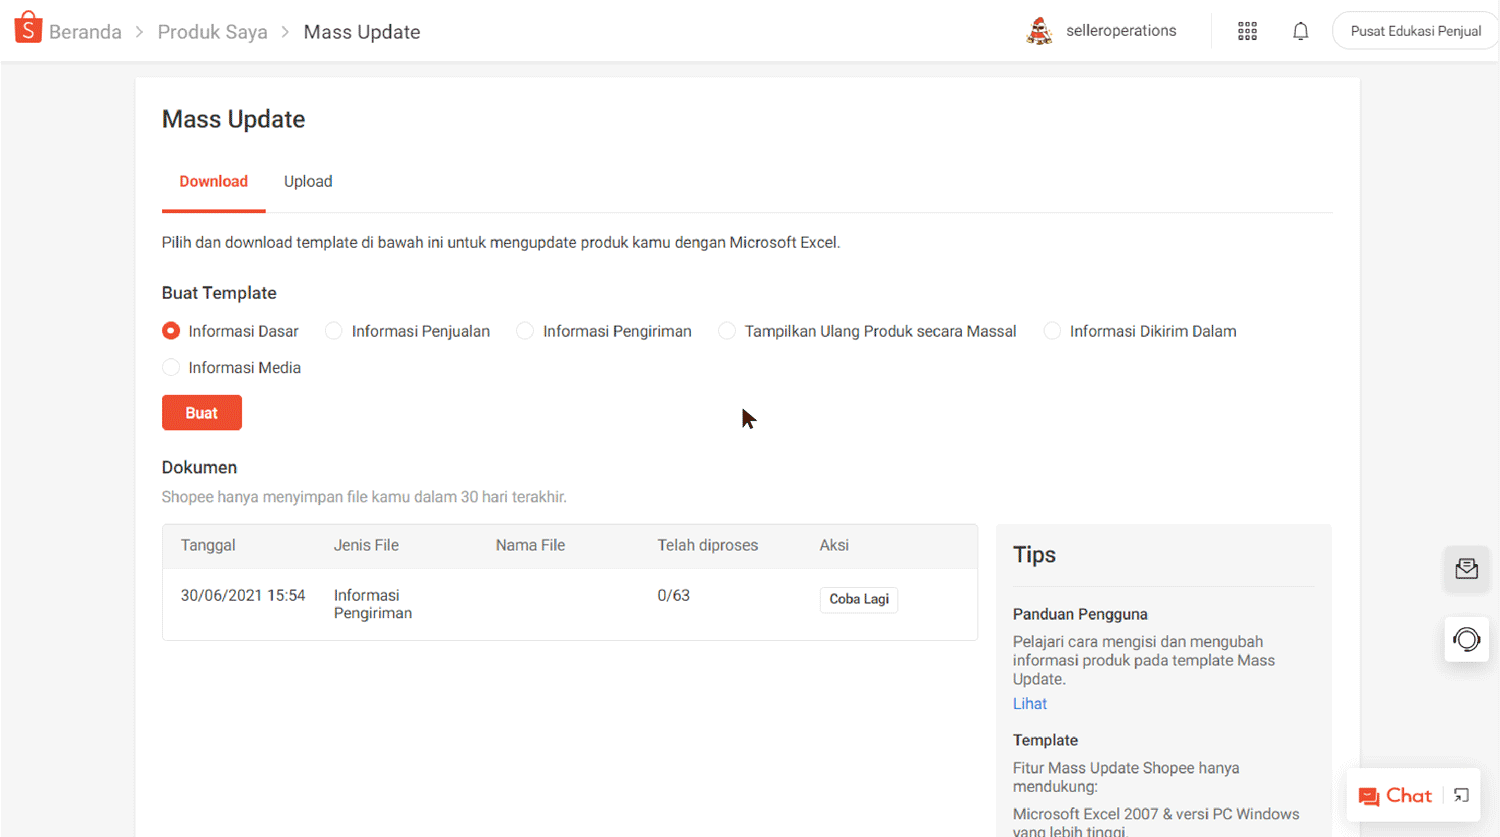Image resolution: width=1500 pixels, height=837 pixels.
Task: Collapse chat with the arrow icon
Action: tap(1461, 796)
